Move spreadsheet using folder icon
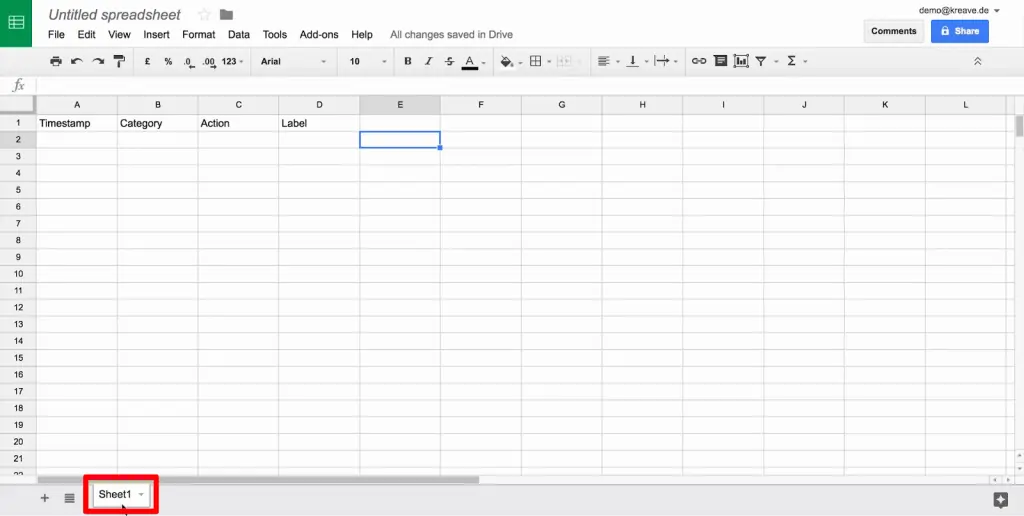 coord(227,14)
